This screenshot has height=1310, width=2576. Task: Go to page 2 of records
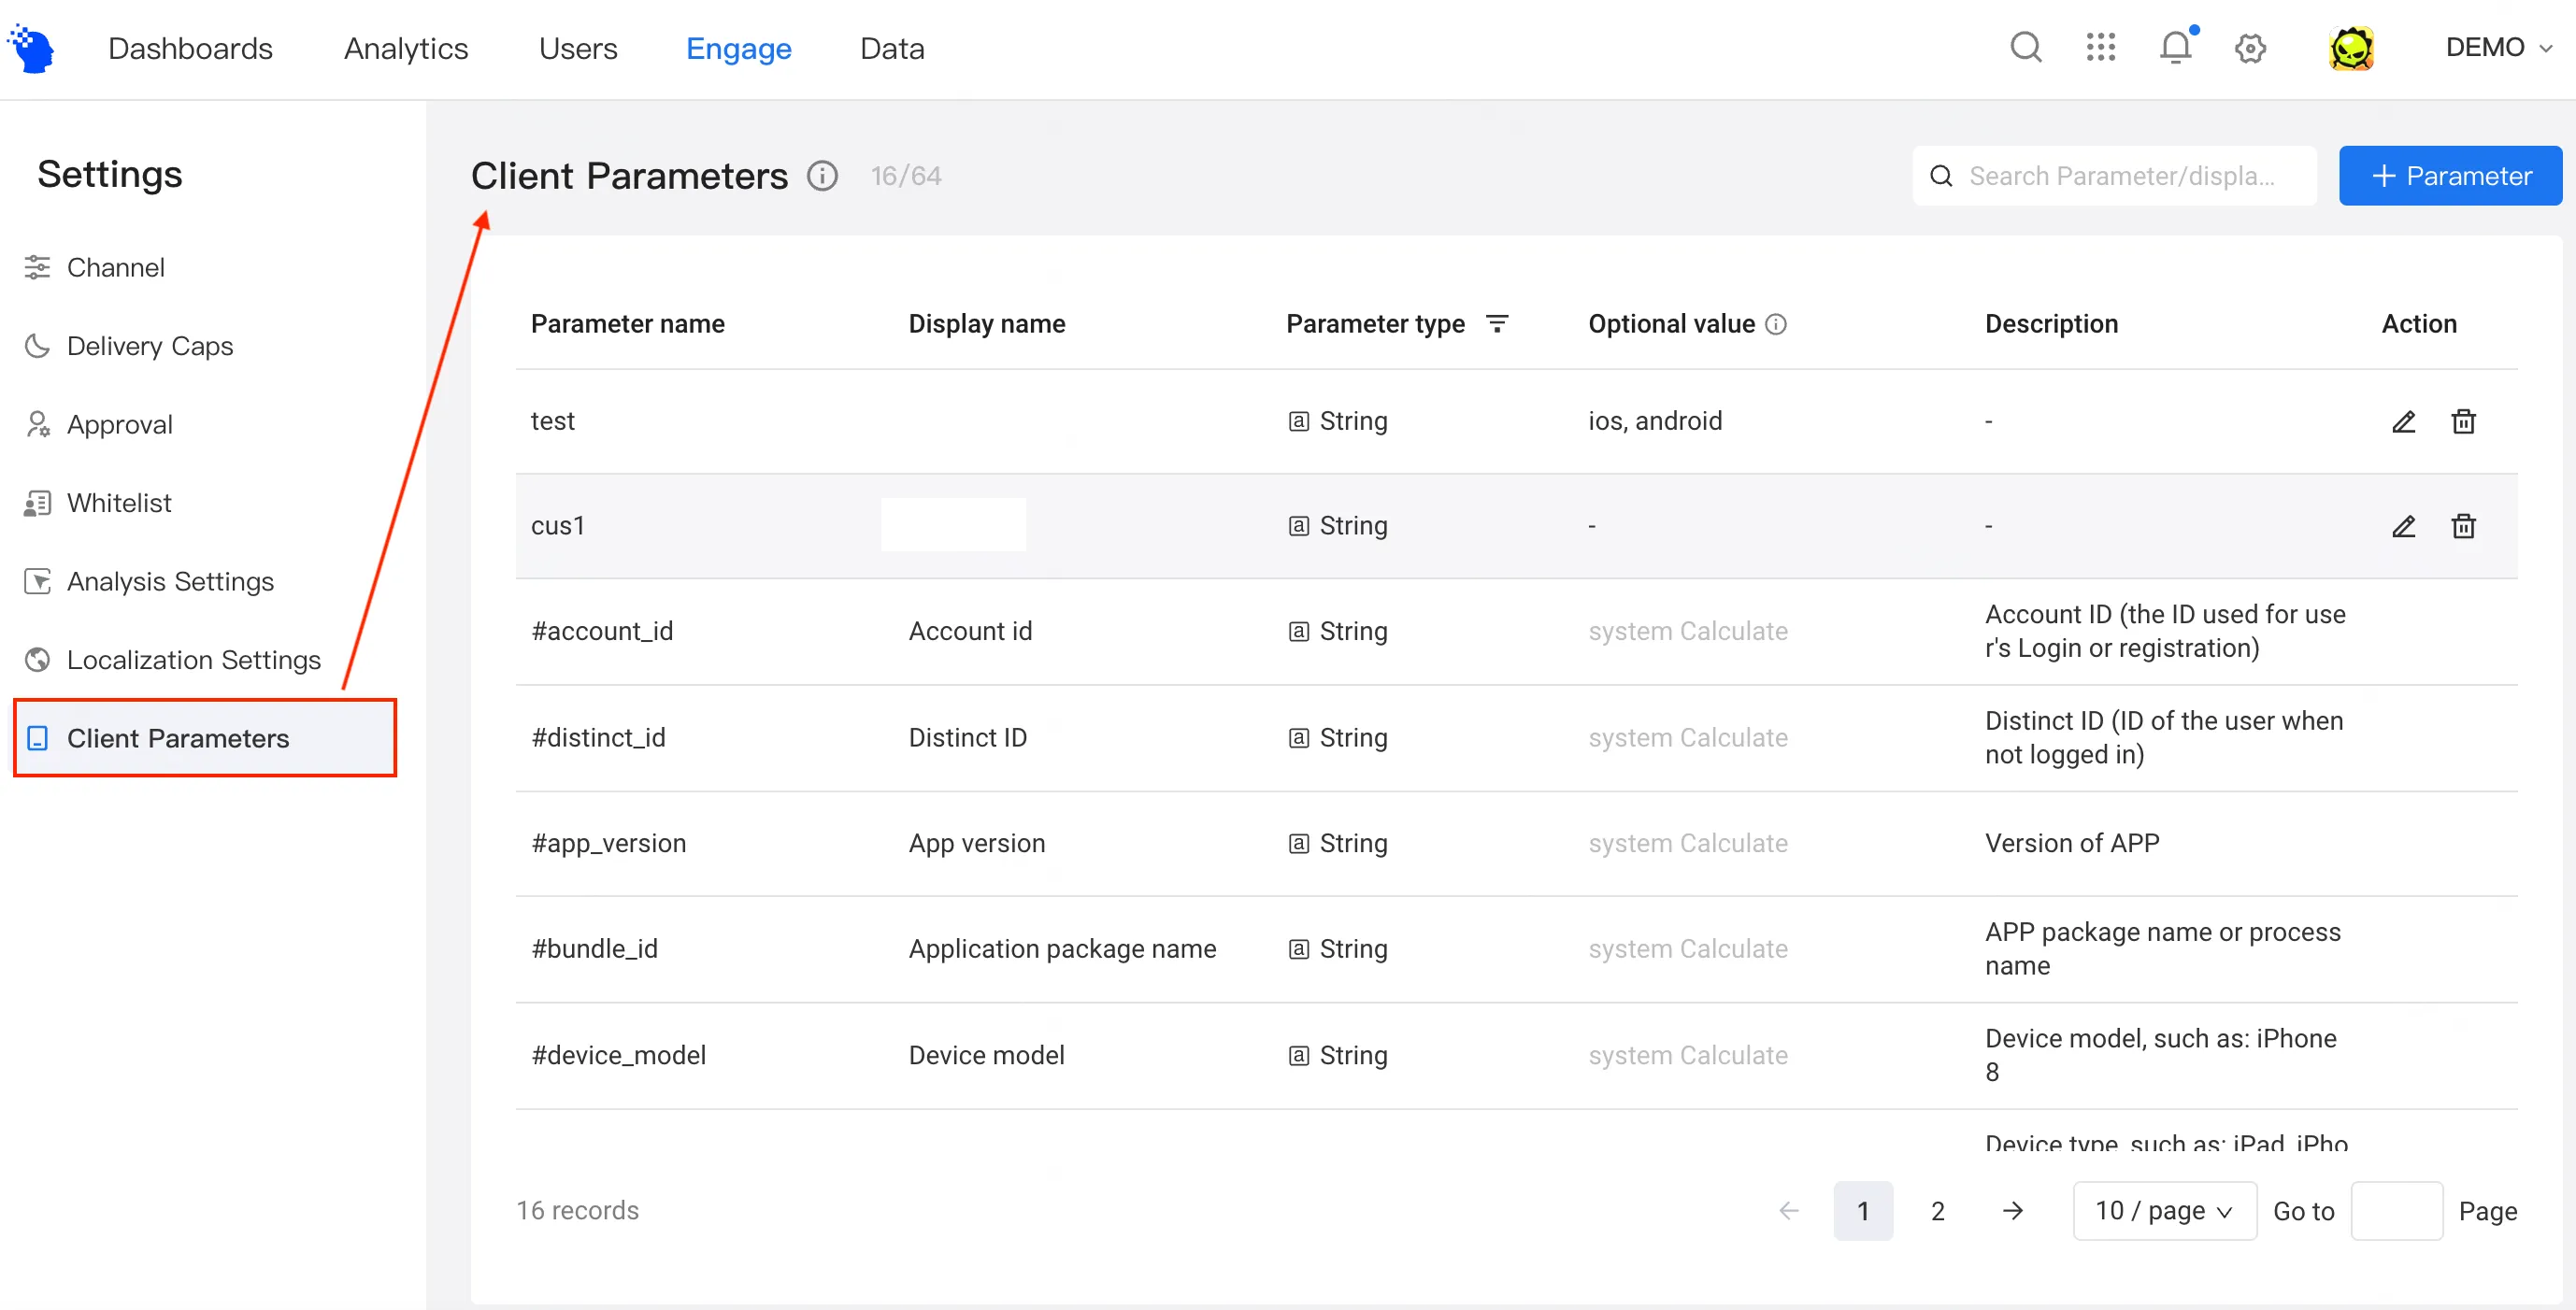coord(1937,1210)
